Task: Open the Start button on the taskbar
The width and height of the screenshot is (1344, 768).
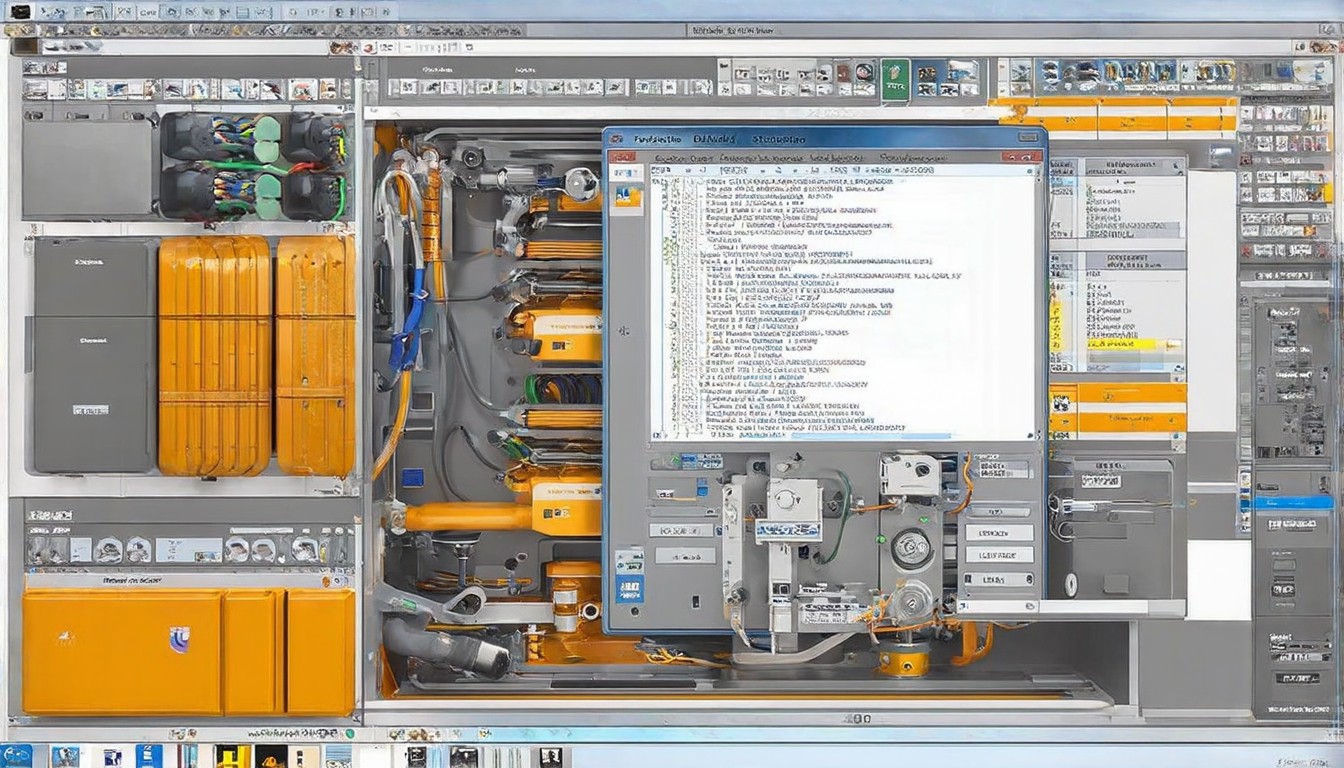Action: click(16, 756)
